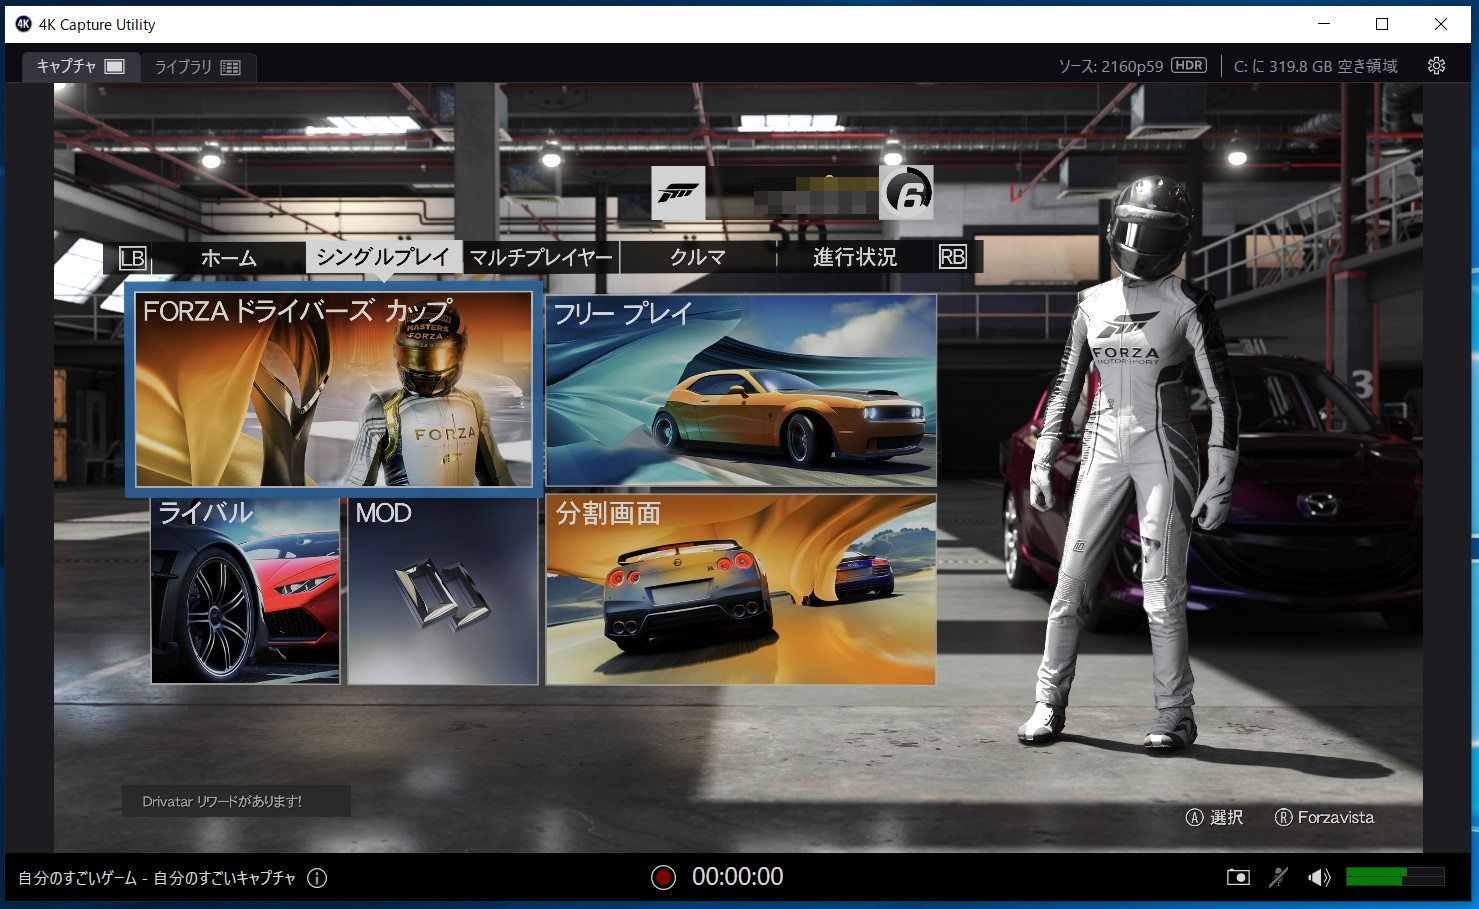Click the Drivatar リワードがあります! notification

pyautogui.click(x=236, y=801)
